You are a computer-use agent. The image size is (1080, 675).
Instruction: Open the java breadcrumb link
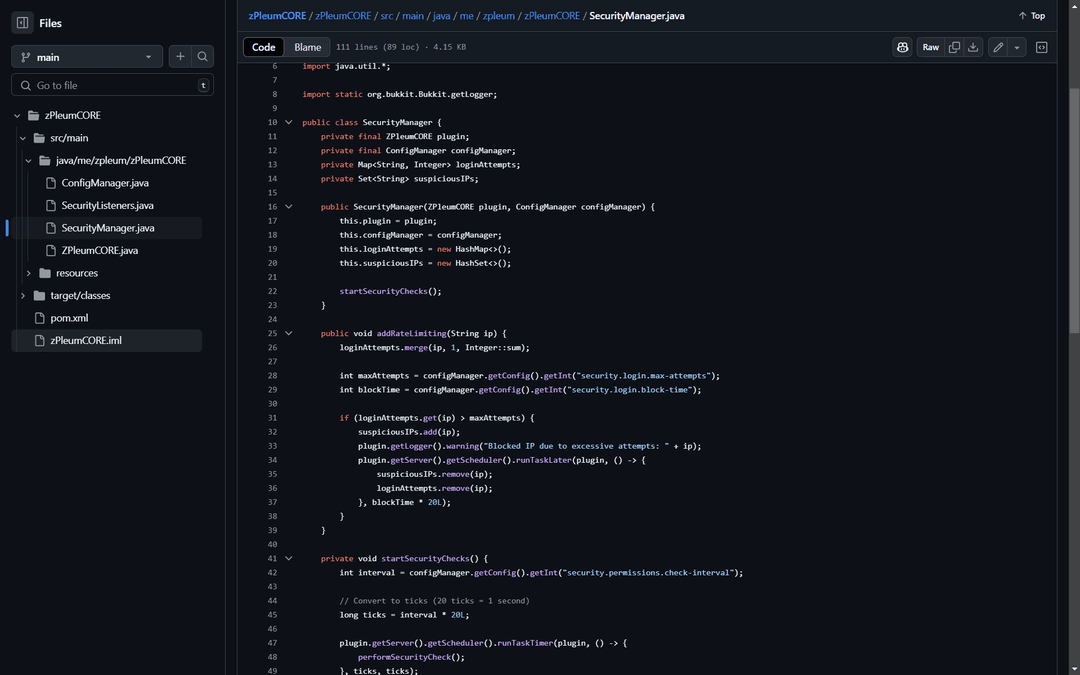(x=442, y=15)
